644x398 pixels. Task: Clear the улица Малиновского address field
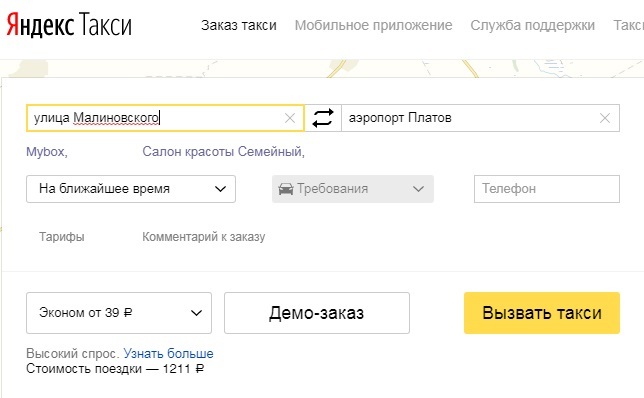pos(290,118)
